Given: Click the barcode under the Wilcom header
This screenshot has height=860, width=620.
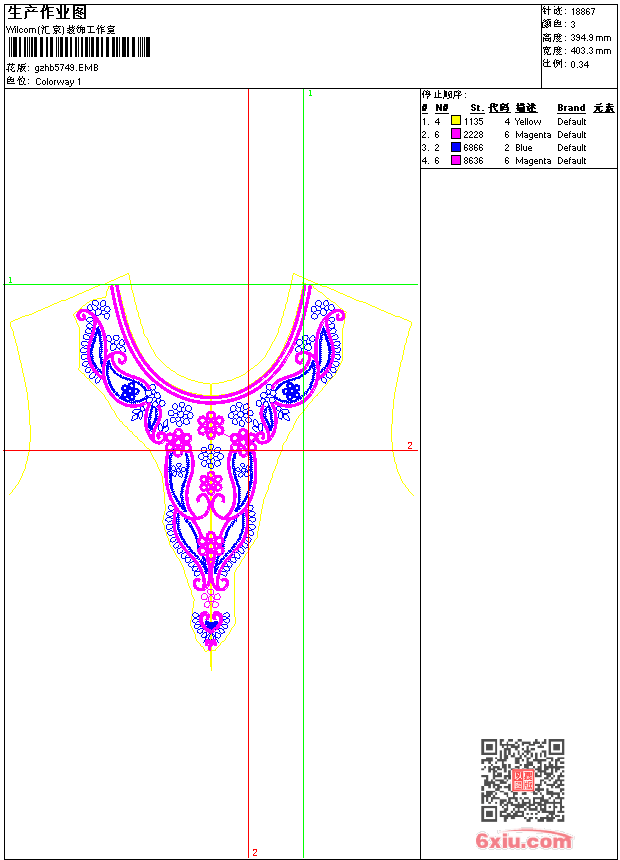Looking at the screenshot, I should pyautogui.click(x=79, y=47).
